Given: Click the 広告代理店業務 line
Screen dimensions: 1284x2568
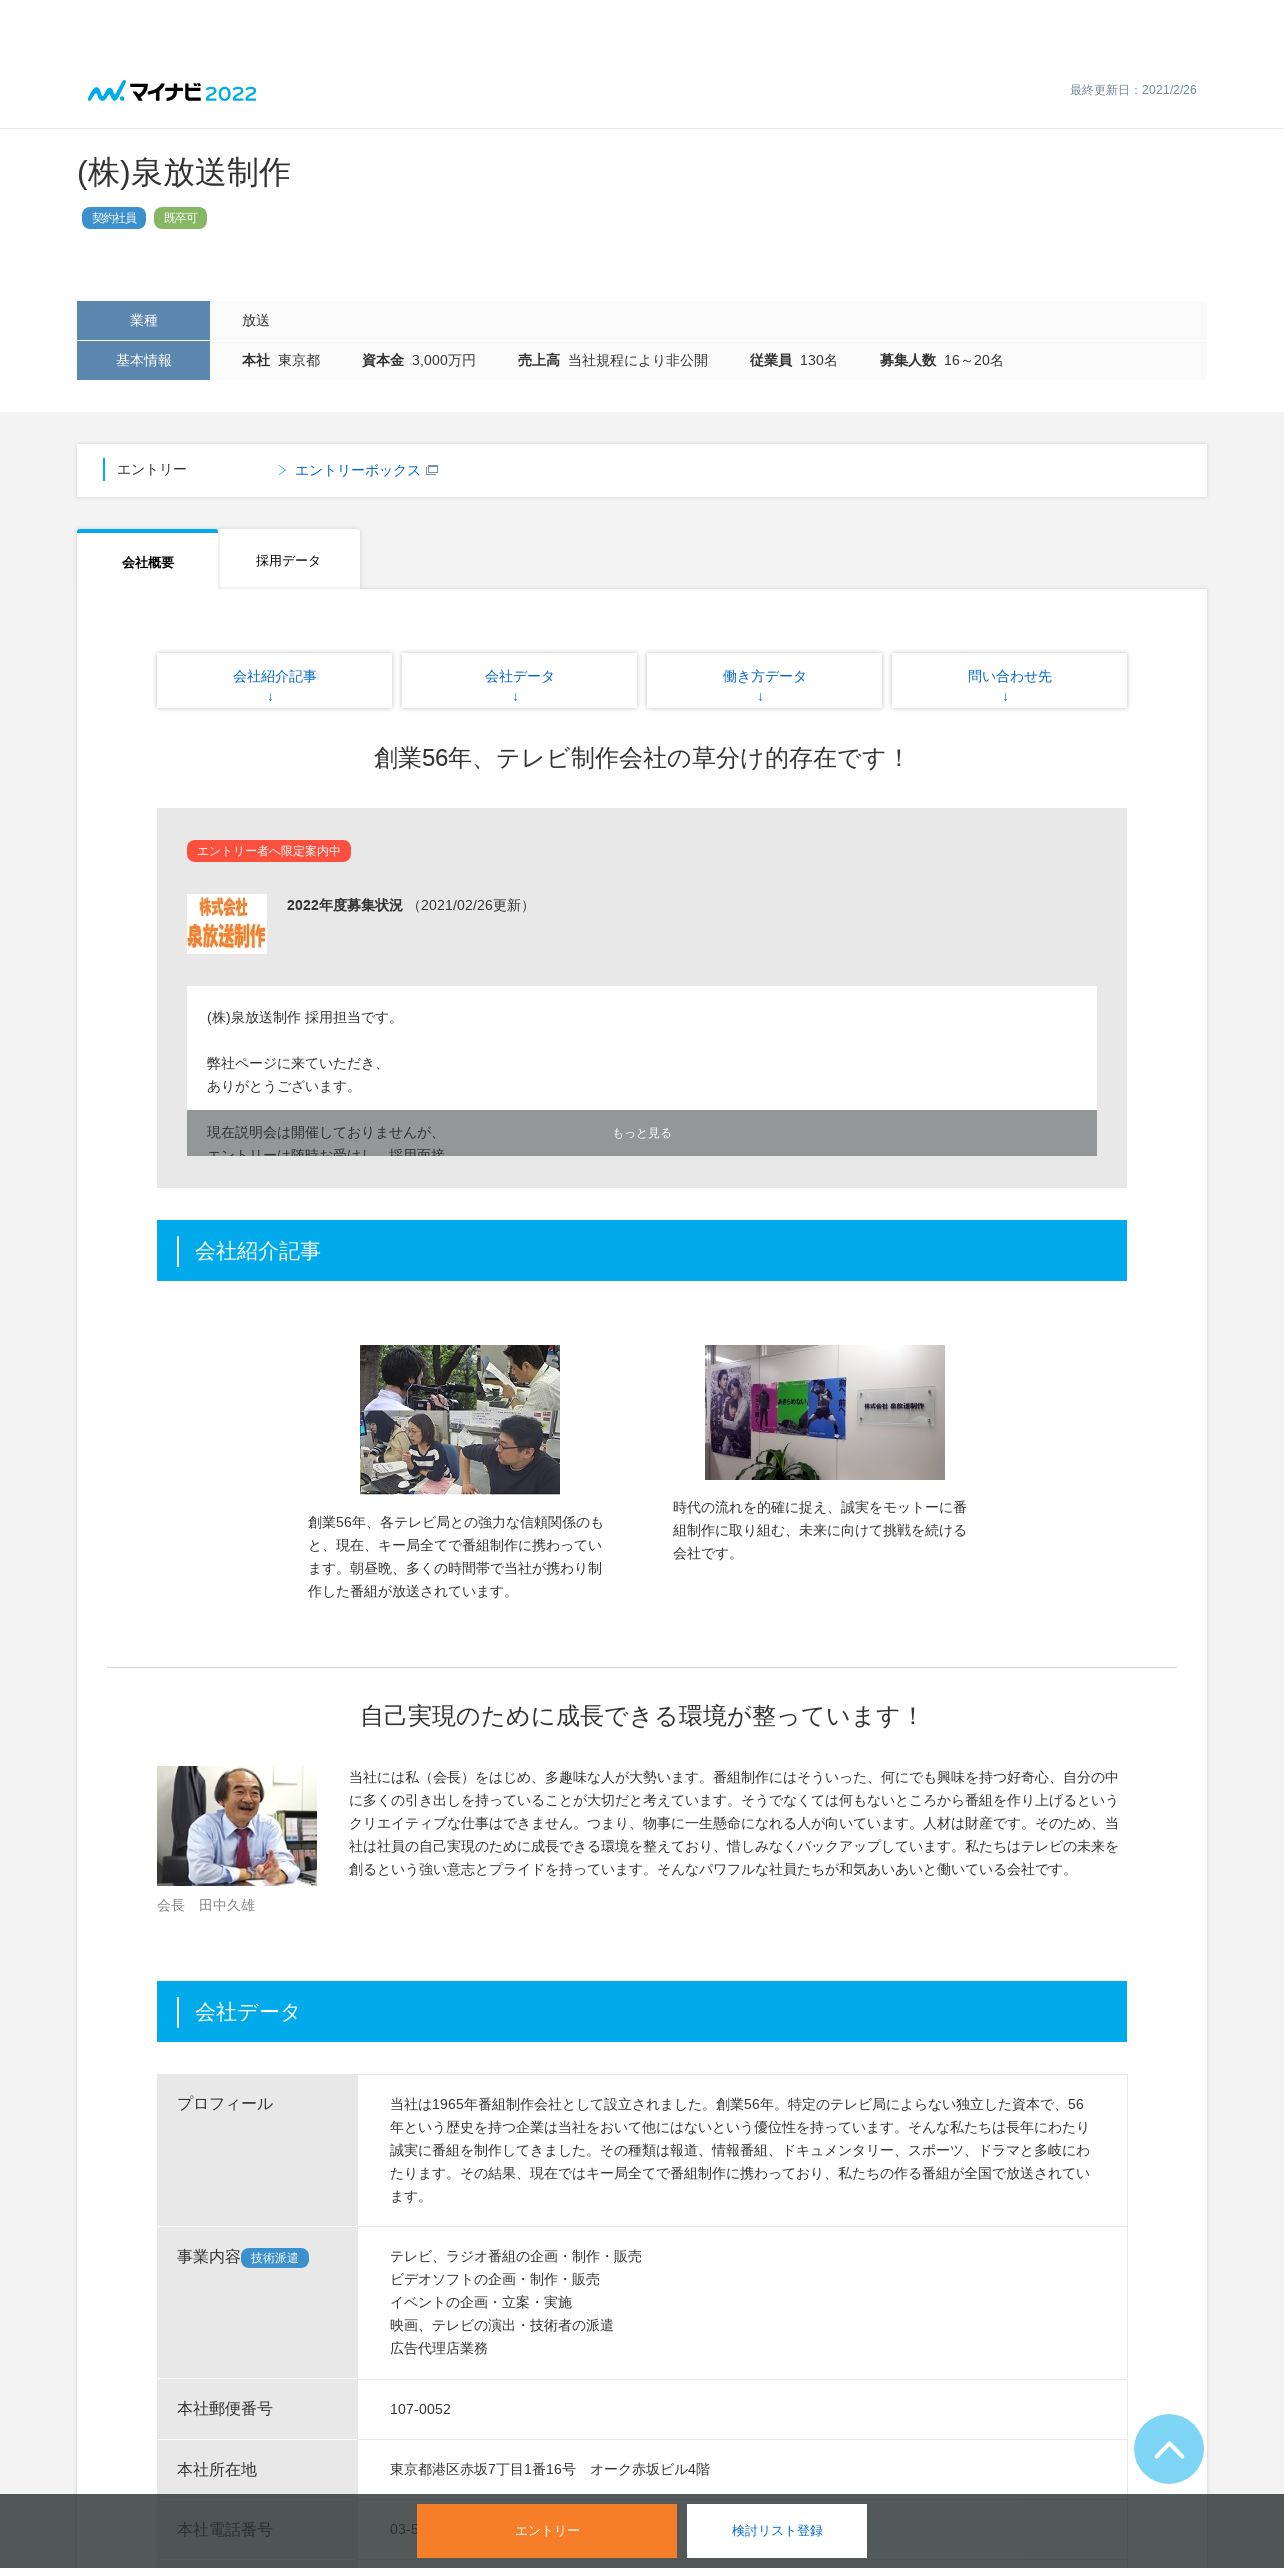Looking at the screenshot, I should pos(439,2348).
